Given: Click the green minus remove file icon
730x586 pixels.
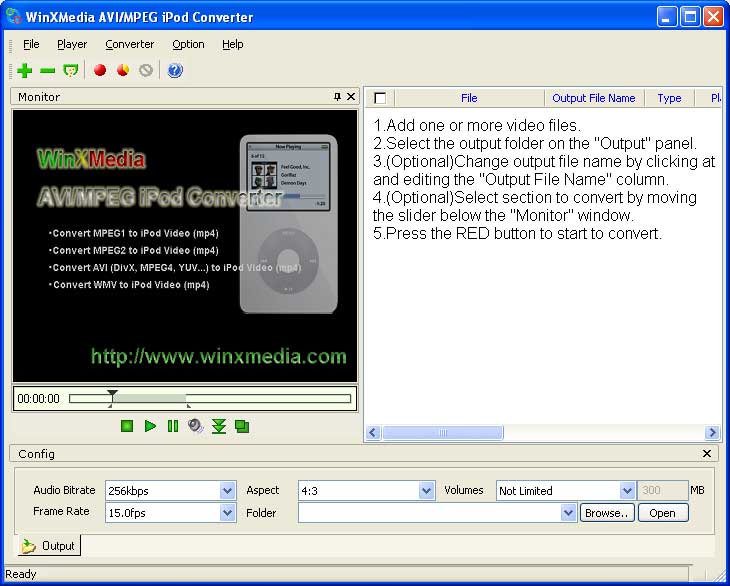Looking at the screenshot, I should (47, 71).
